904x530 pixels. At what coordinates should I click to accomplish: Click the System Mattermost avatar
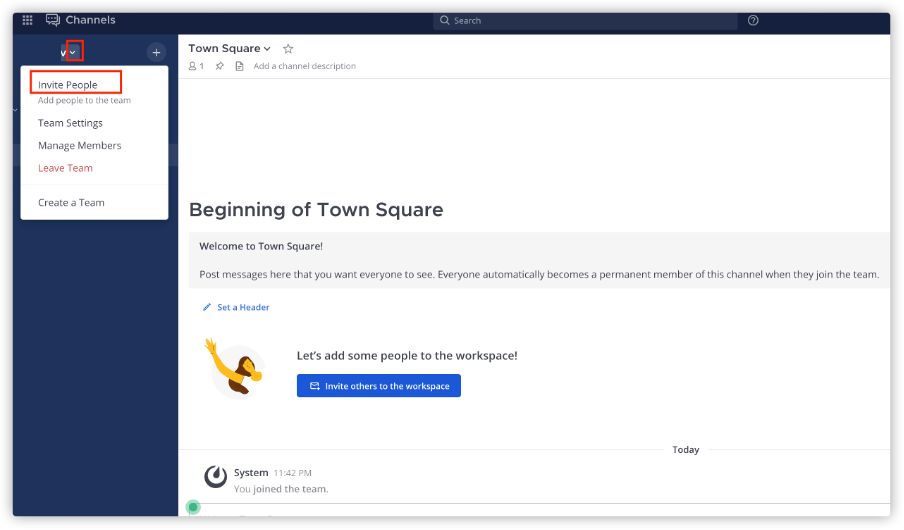tap(215, 476)
